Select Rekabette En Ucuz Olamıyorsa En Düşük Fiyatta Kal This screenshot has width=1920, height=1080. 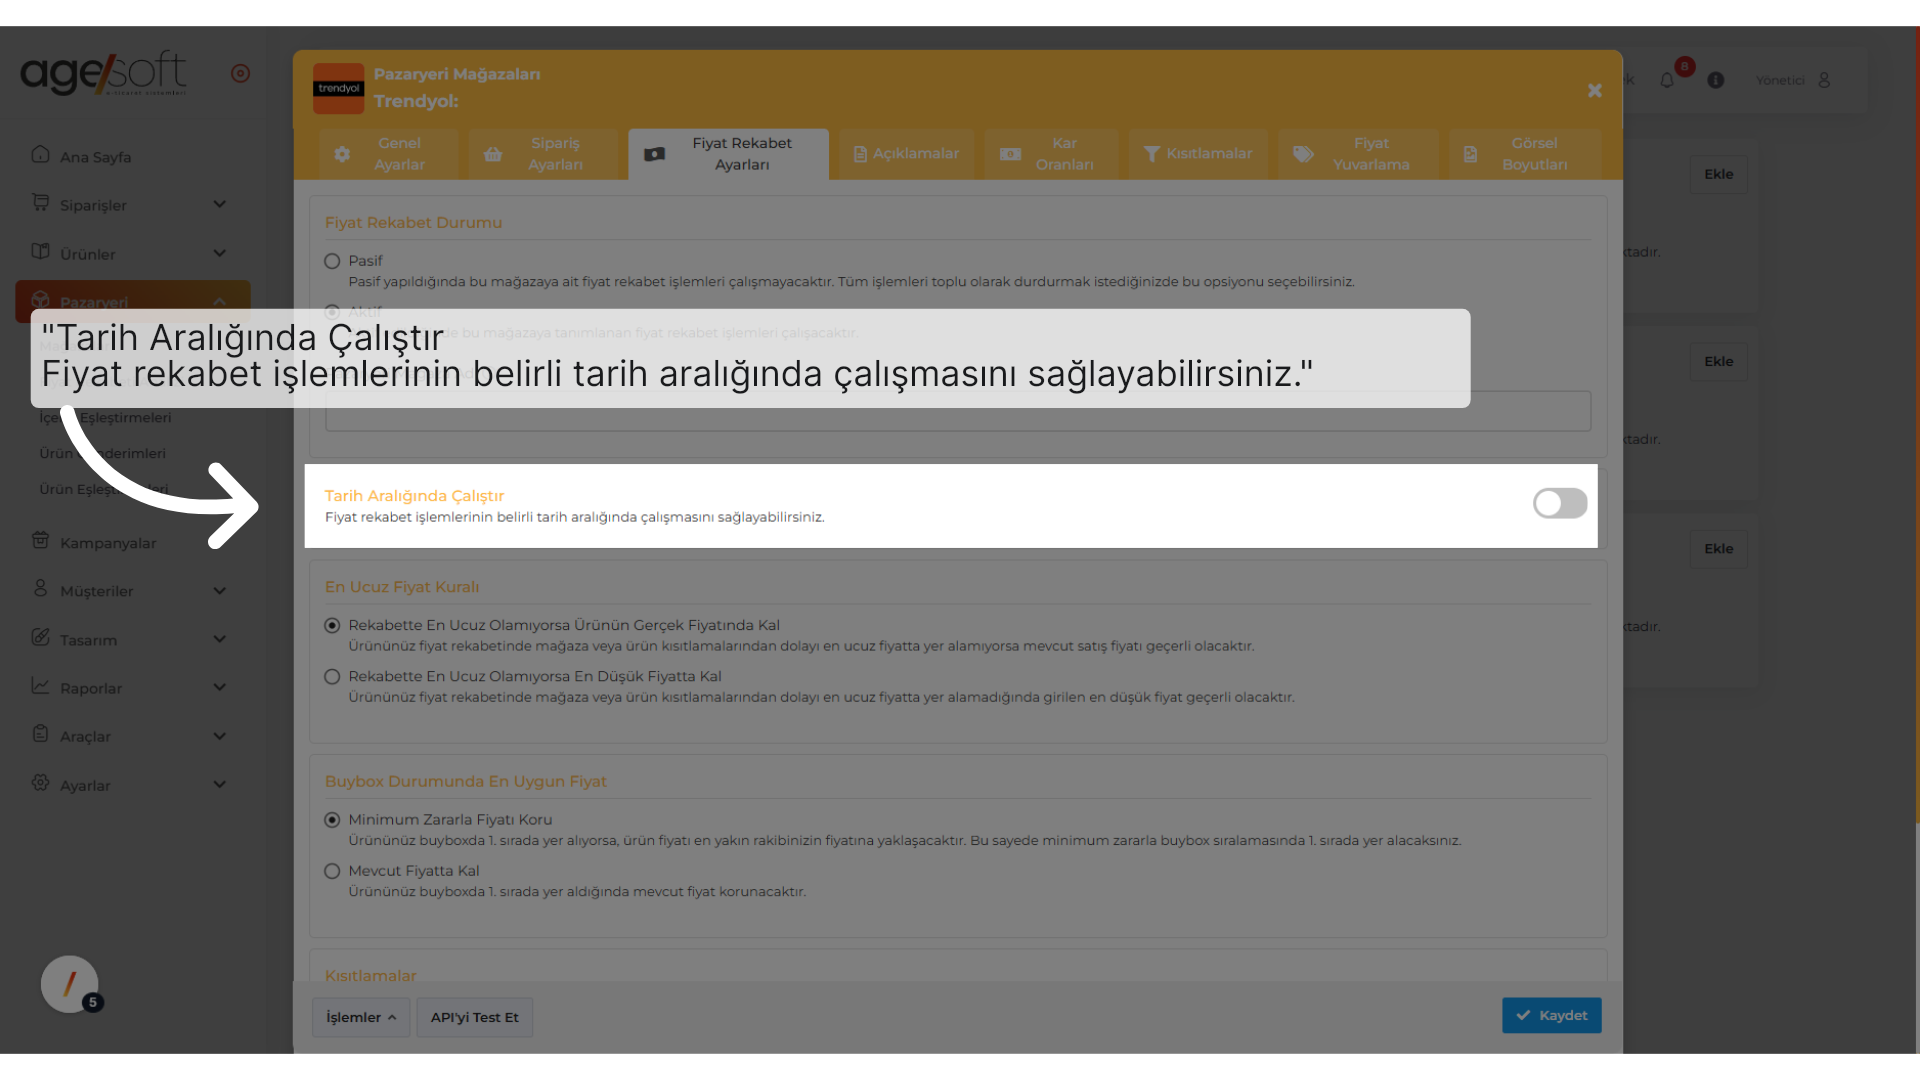(332, 677)
